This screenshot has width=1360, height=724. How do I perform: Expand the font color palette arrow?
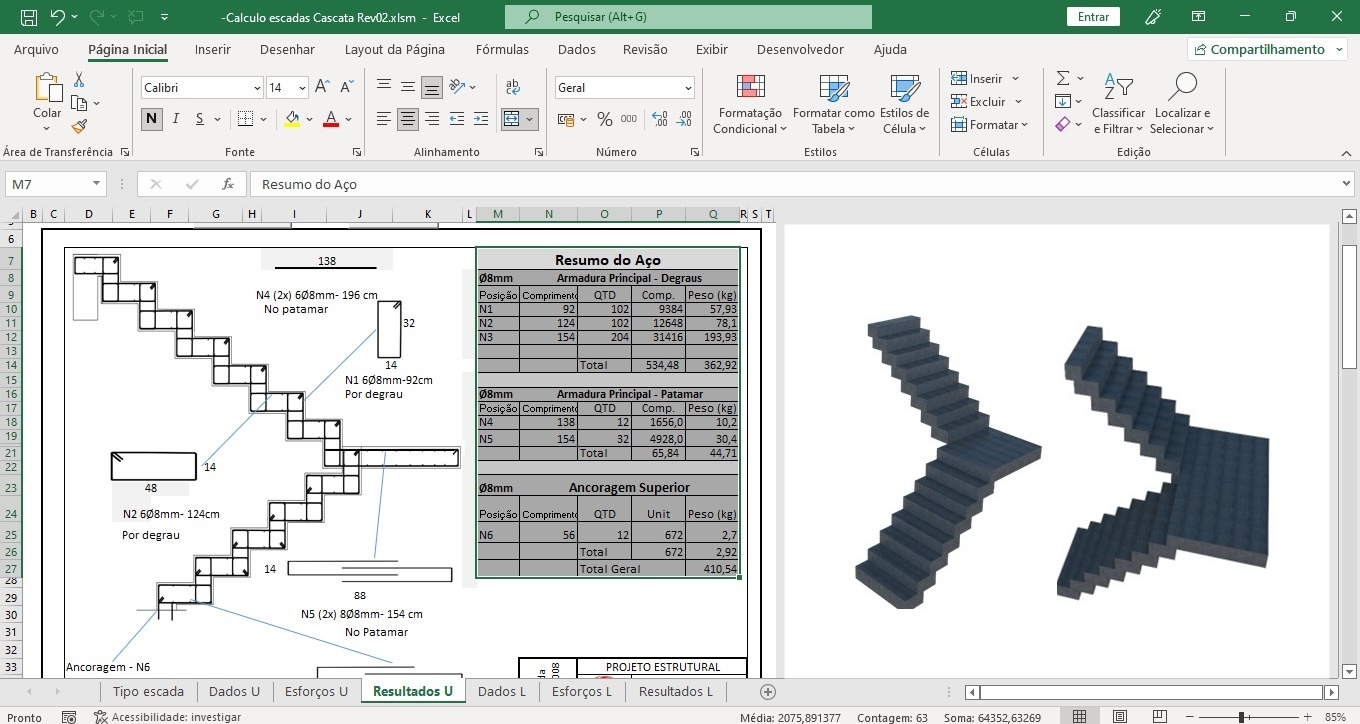point(348,119)
